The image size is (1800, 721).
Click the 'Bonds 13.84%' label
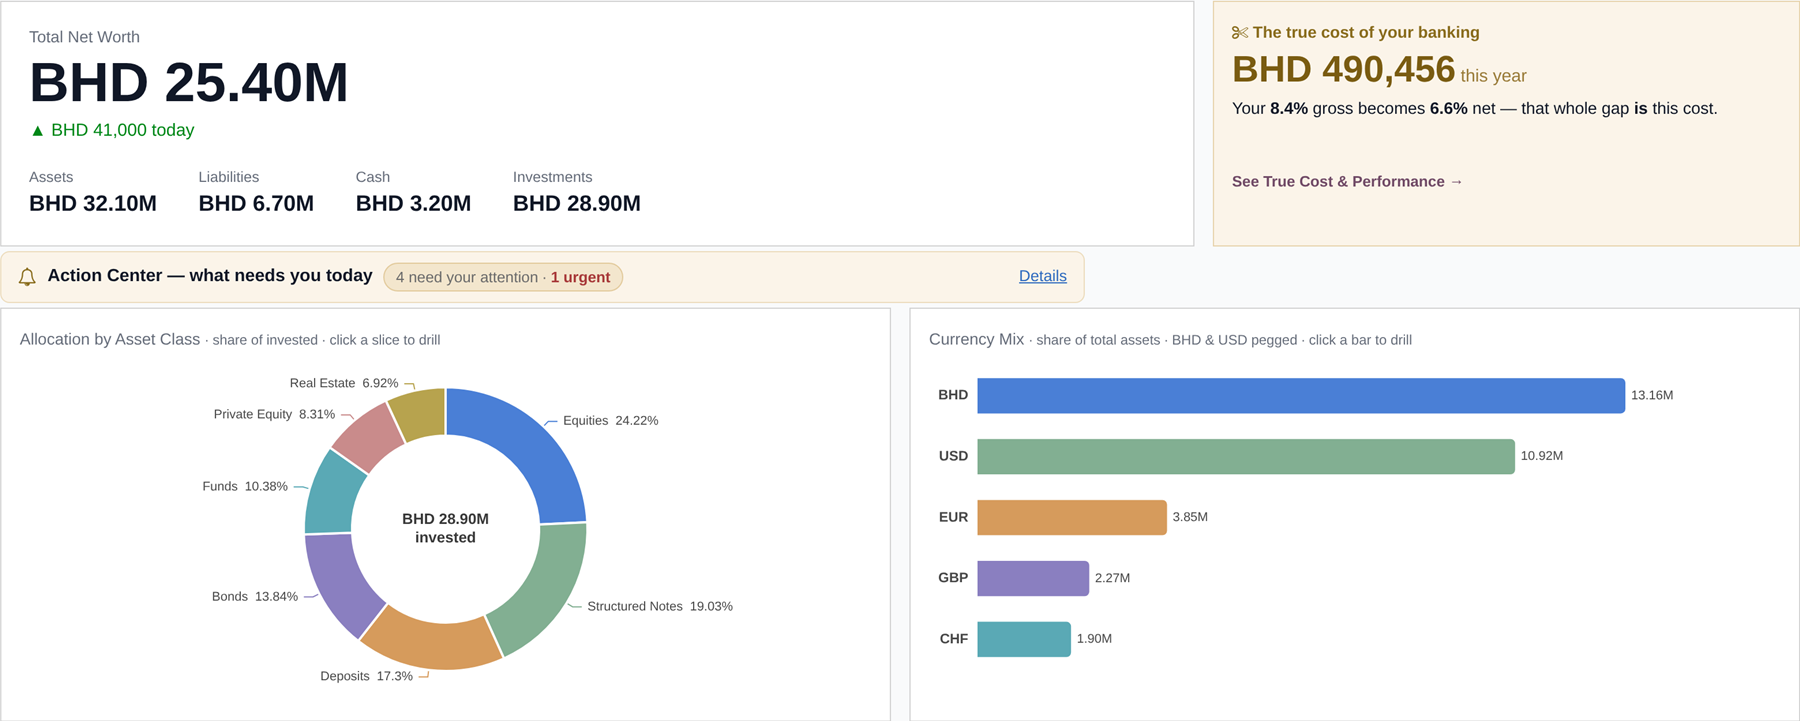click(x=254, y=596)
